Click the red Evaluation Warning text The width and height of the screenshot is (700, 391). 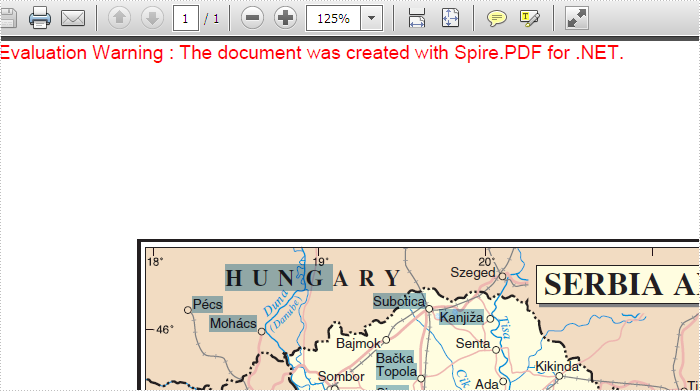click(x=312, y=53)
